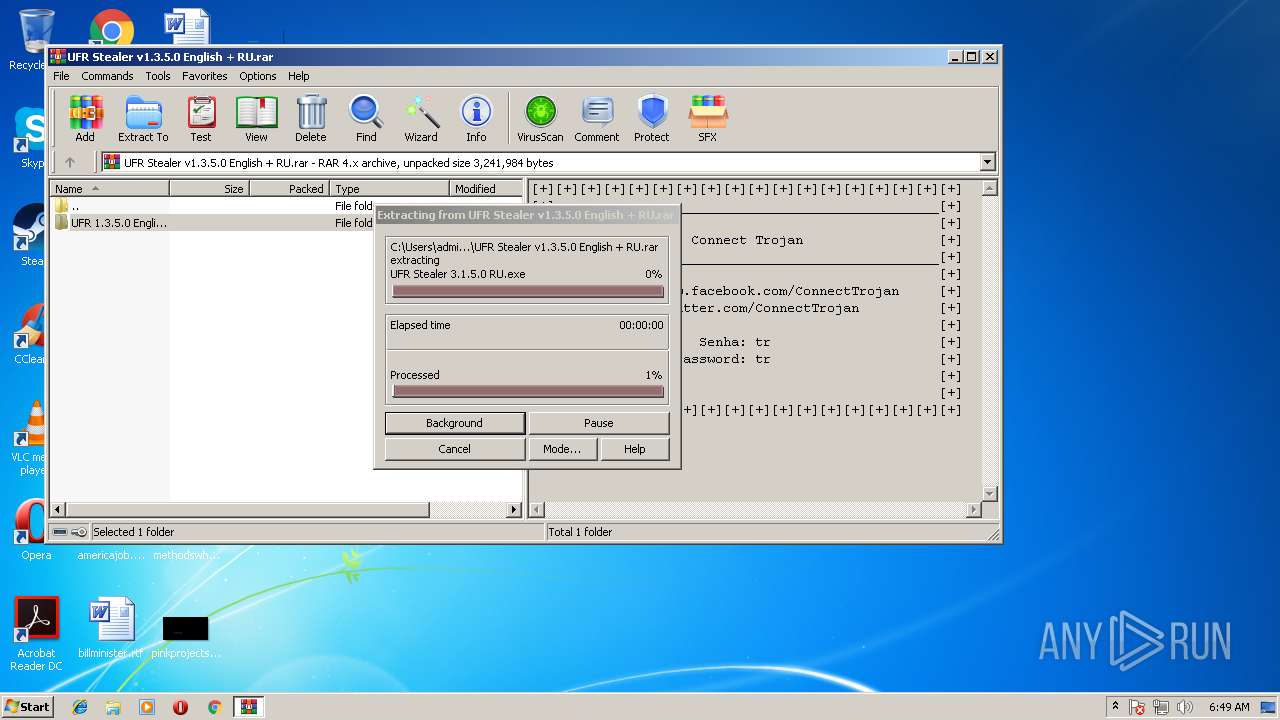Click the comment pane horizontal scrollbar

tap(755, 509)
